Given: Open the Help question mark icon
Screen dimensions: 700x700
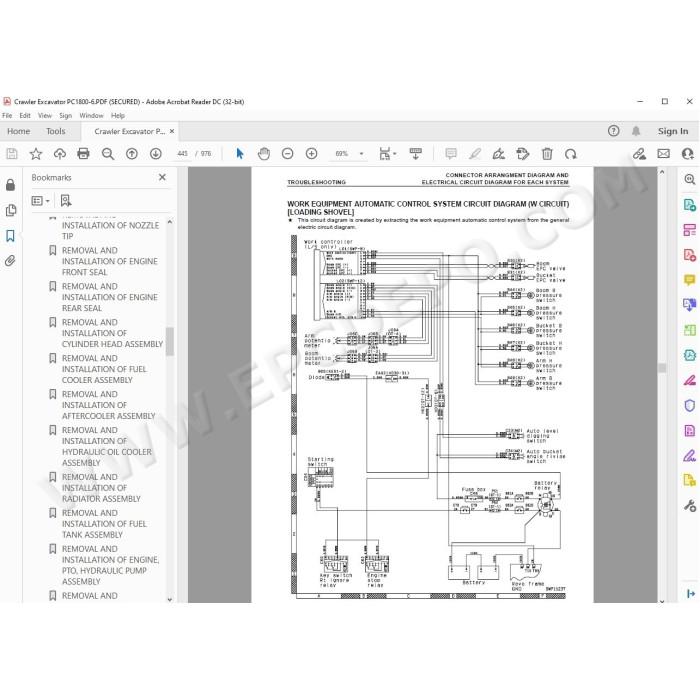Looking at the screenshot, I should 613,131.
